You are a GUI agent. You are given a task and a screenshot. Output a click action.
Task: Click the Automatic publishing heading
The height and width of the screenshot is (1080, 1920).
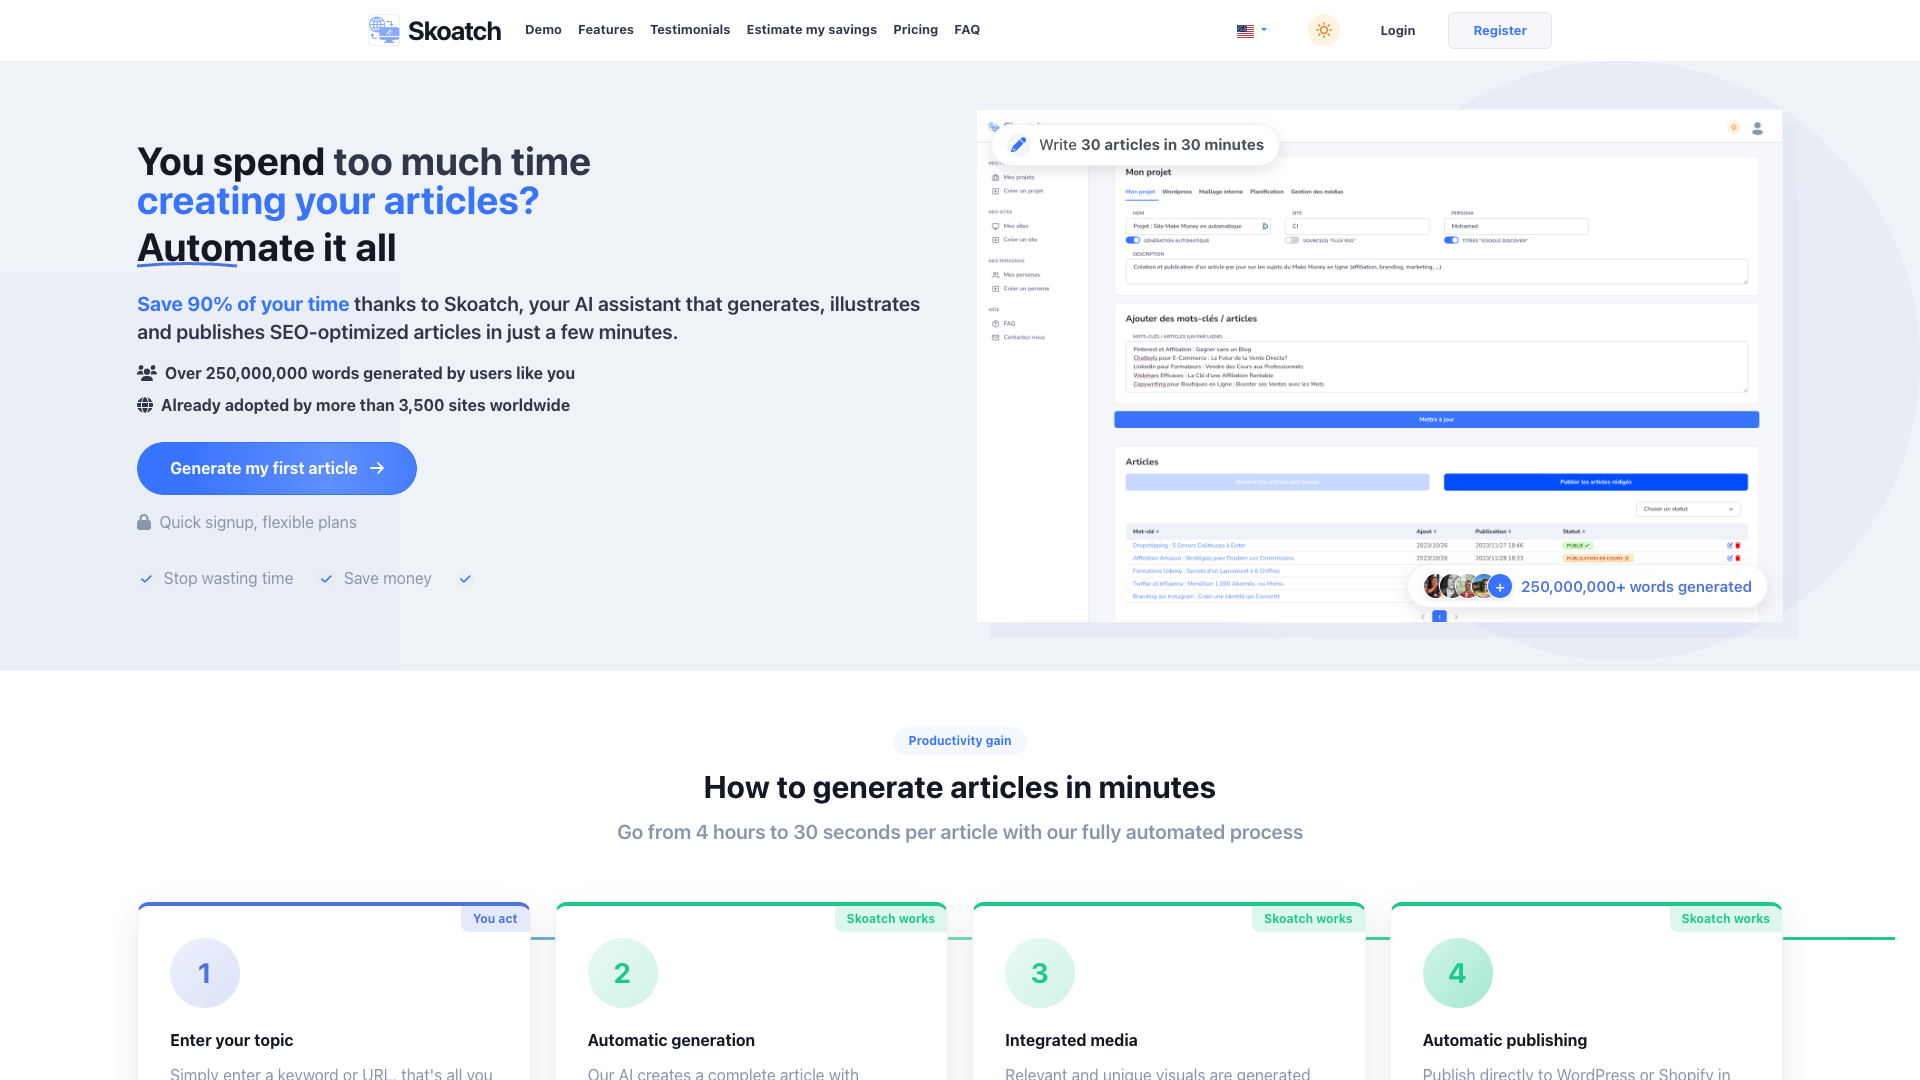click(1504, 1040)
